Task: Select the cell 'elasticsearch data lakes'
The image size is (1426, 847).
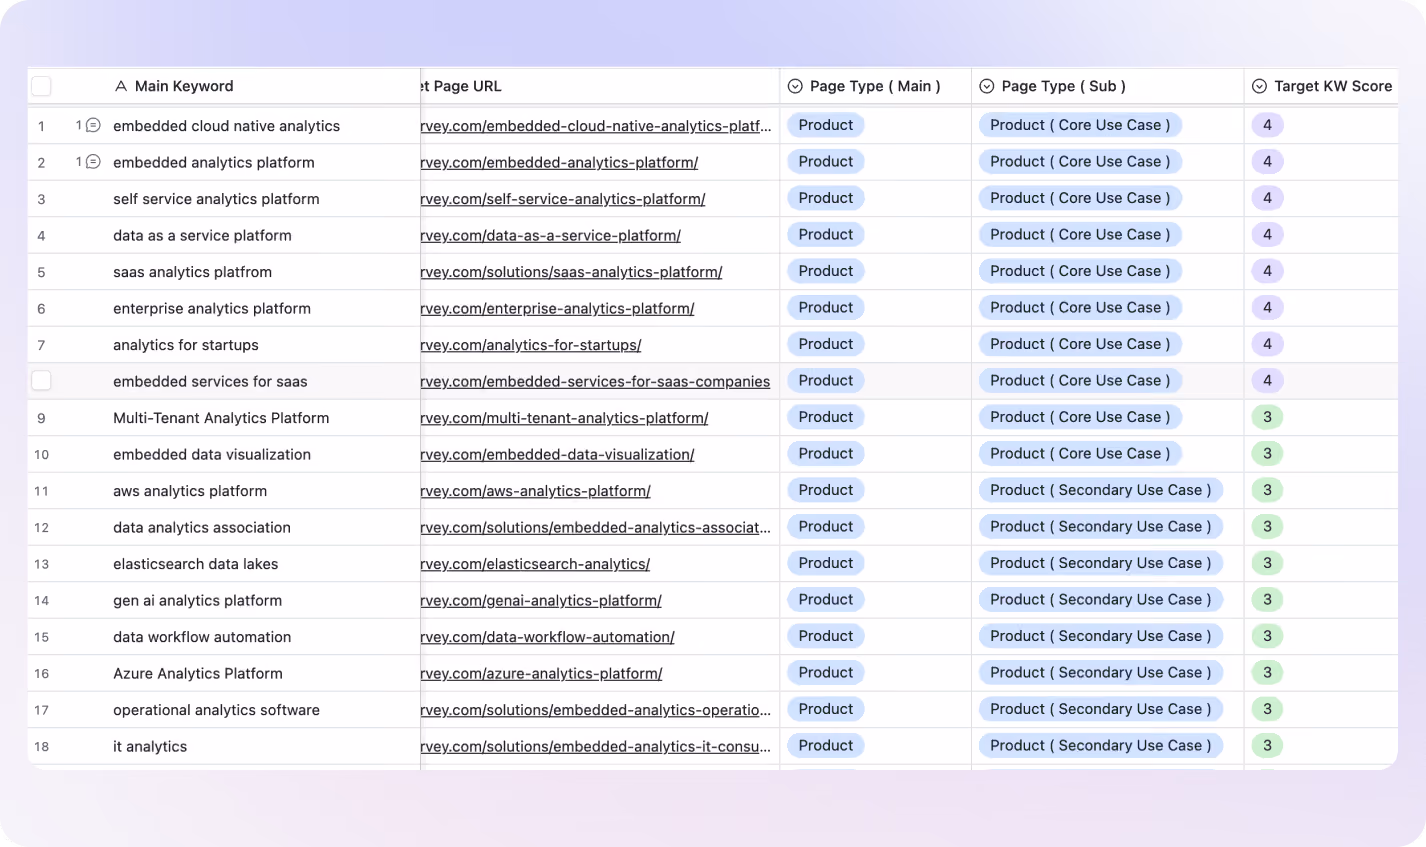Action: pos(196,564)
